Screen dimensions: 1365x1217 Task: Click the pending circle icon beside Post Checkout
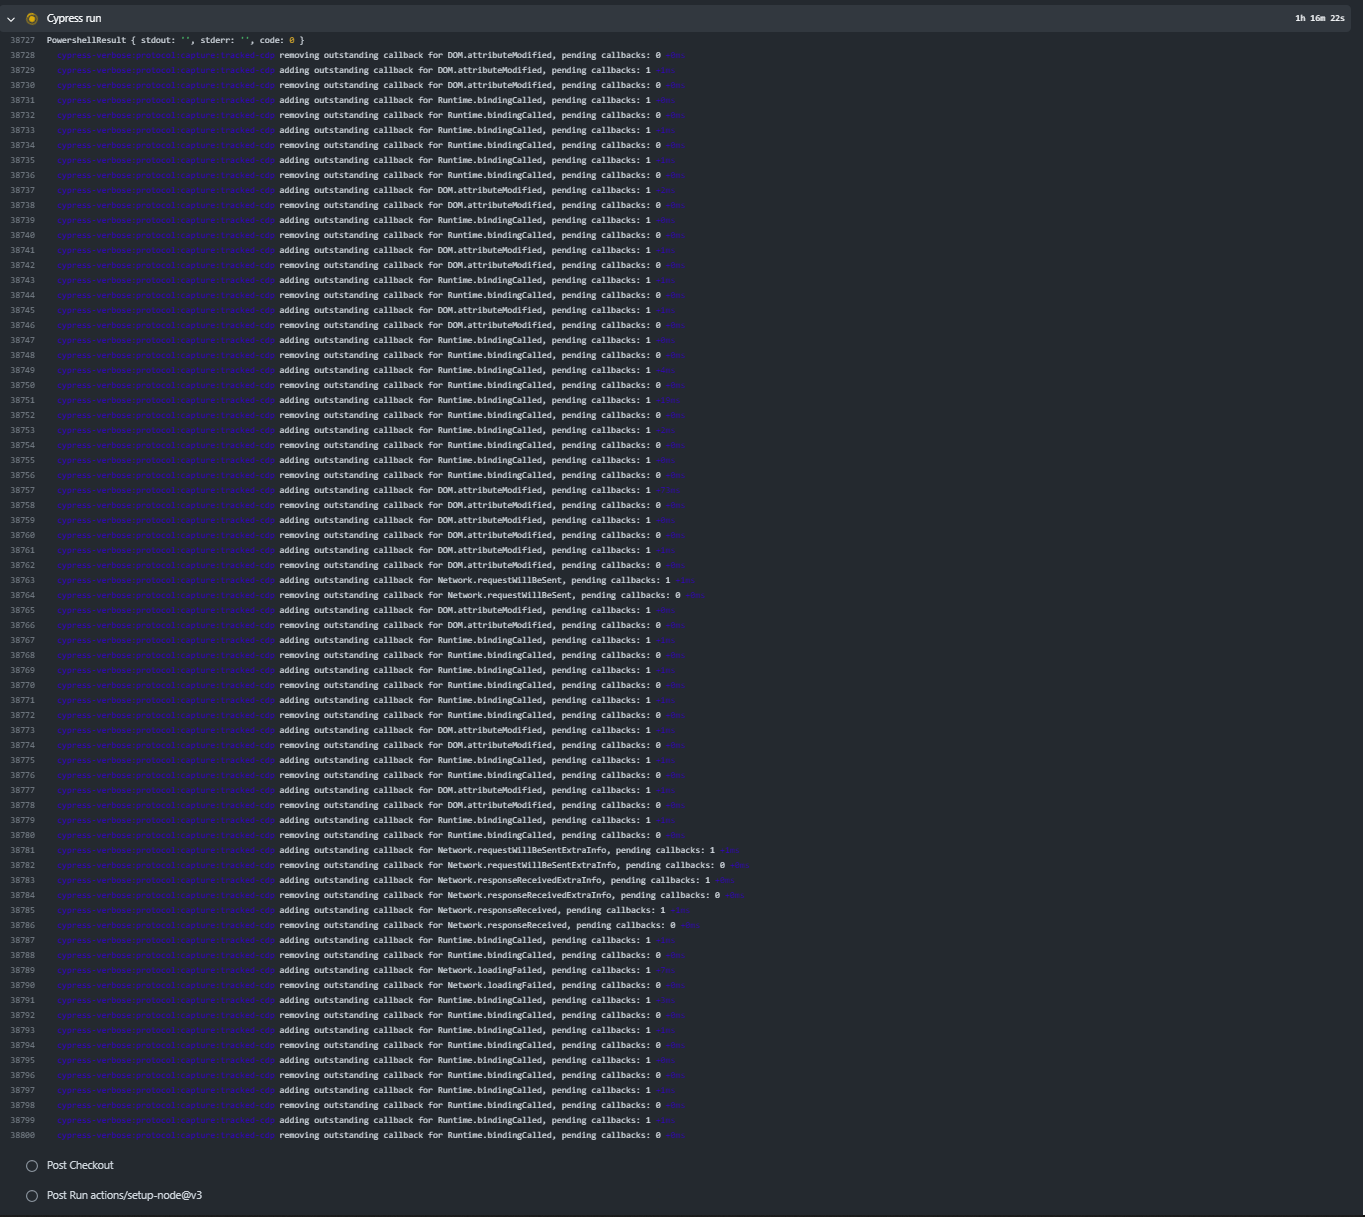[x=32, y=1165]
